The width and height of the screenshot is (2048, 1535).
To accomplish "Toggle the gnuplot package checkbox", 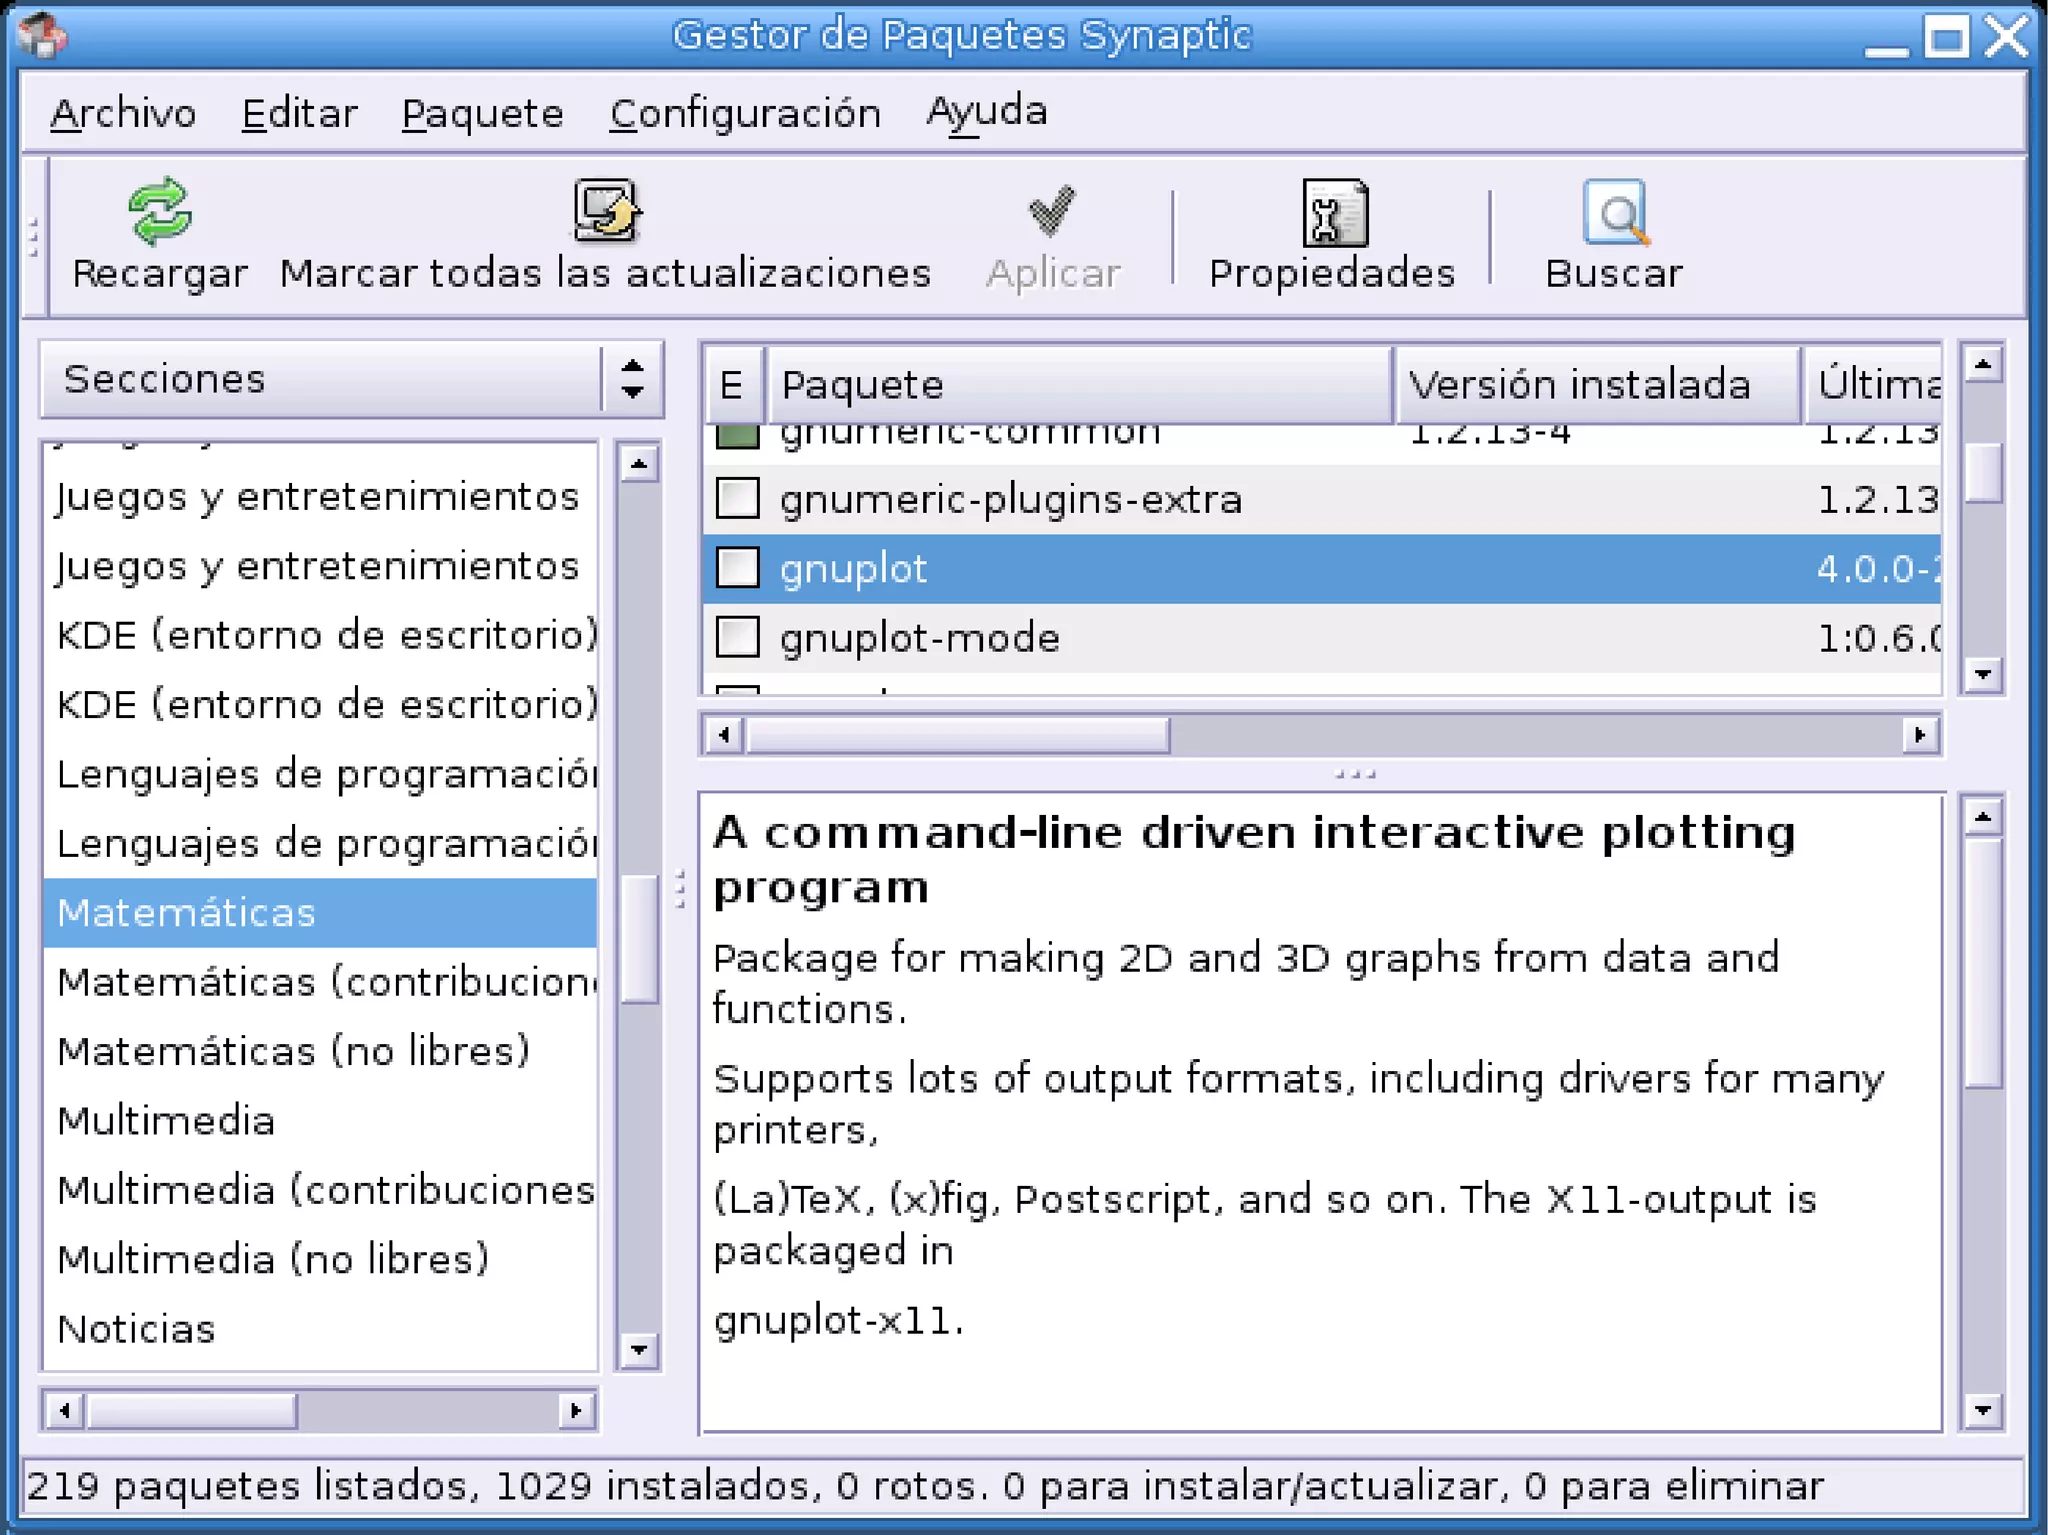I will pos(738,568).
